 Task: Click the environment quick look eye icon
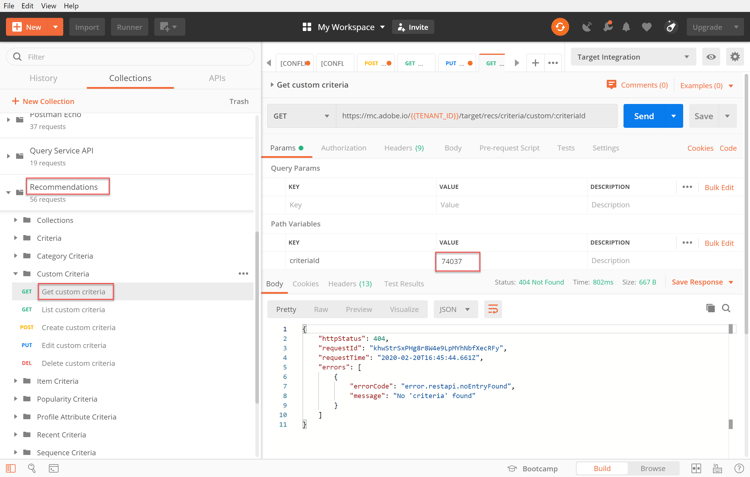tap(711, 57)
